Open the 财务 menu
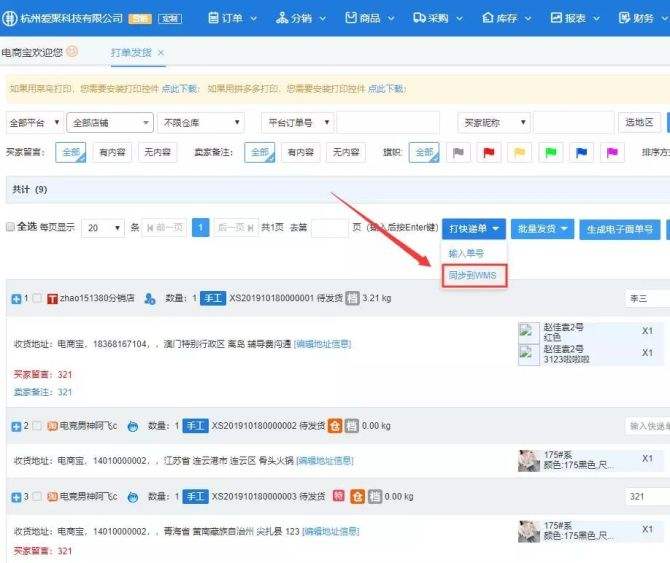This screenshot has height=563, width=670. click(643, 18)
